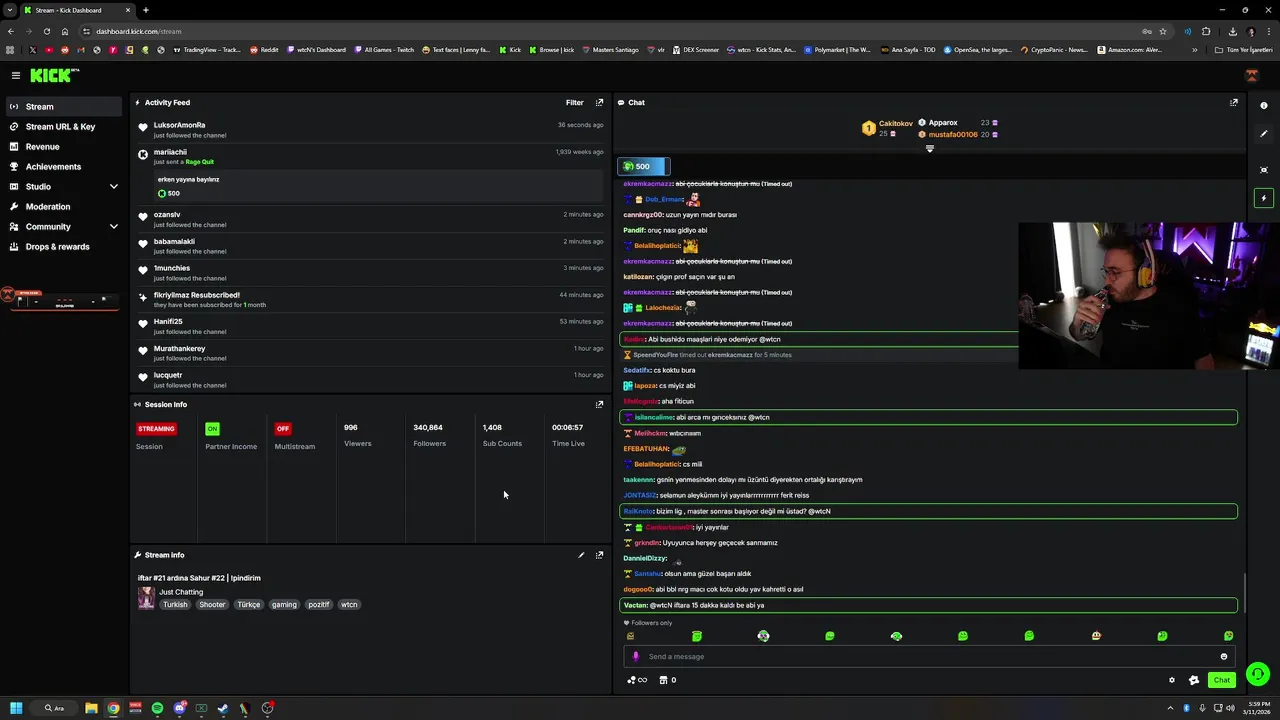Select the Shooter stream tag
The width and height of the screenshot is (1280, 720).
point(212,604)
